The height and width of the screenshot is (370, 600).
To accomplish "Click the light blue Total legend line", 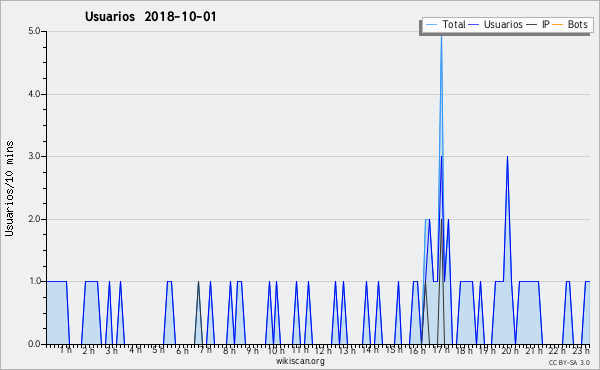I will point(431,25).
